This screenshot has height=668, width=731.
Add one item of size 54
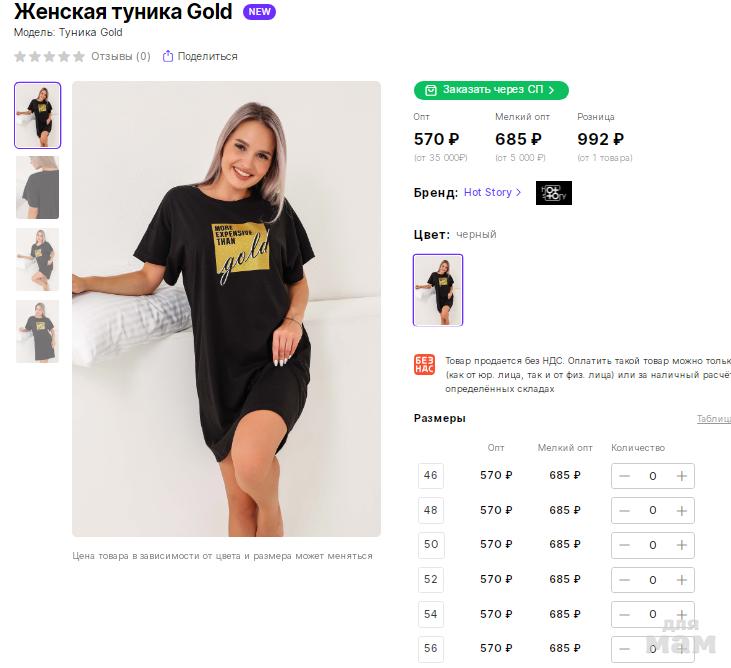click(x=681, y=614)
